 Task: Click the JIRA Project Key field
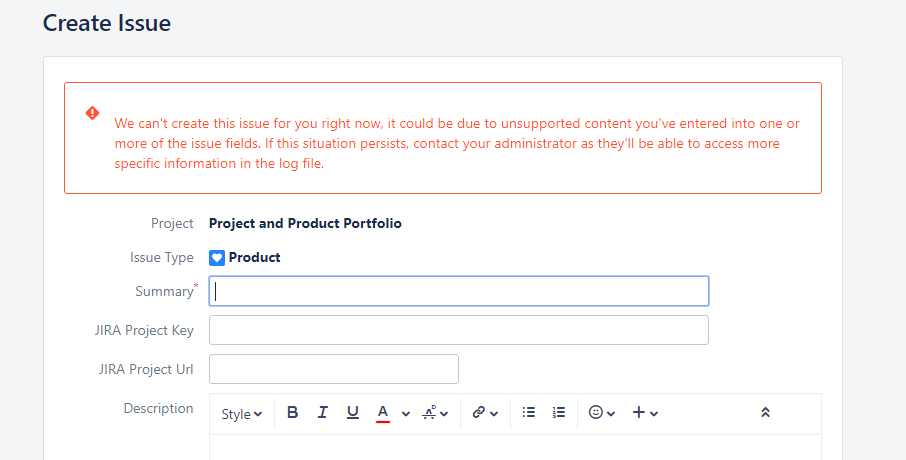click(458, 330)
